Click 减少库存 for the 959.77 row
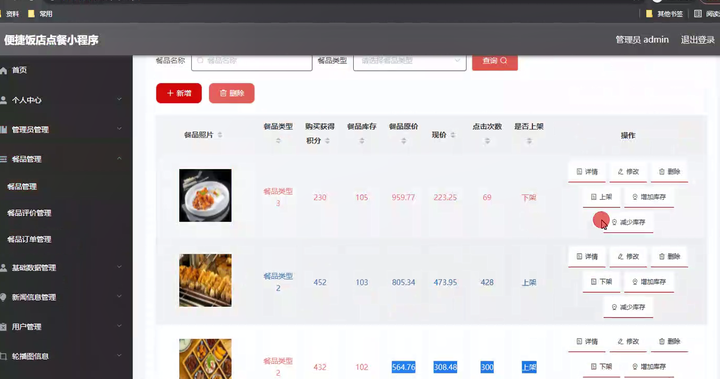Screen dimensions: 720x379 628,222
